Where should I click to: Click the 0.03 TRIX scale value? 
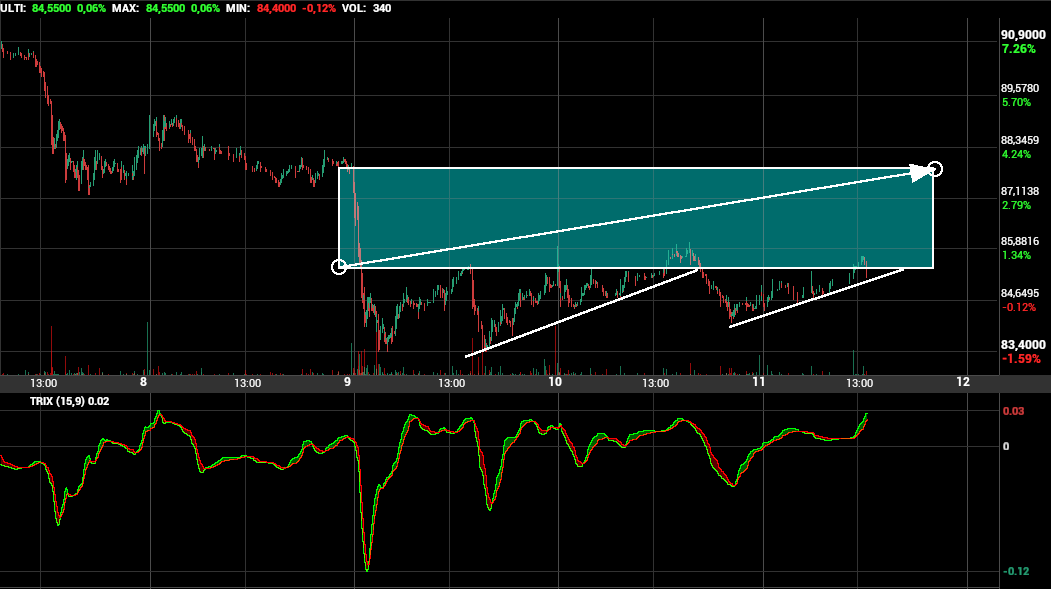[1013, 411]
